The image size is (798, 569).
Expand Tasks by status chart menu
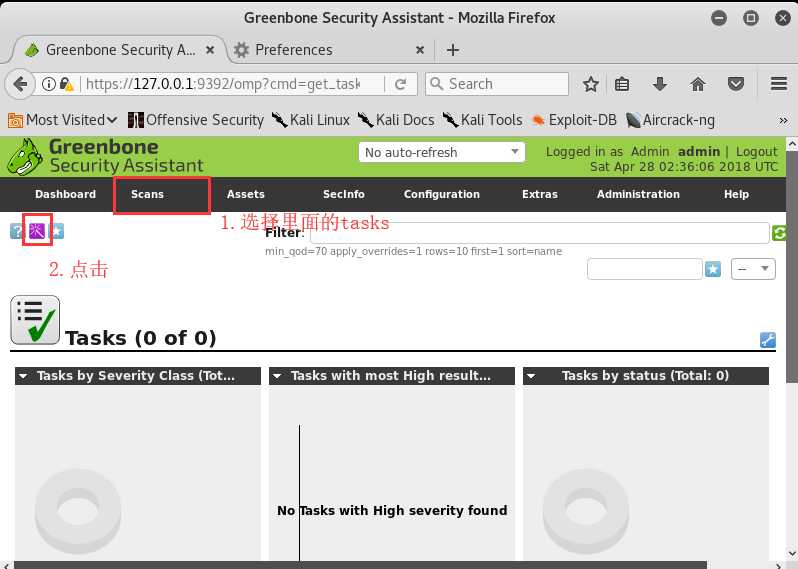pos(531,376)
